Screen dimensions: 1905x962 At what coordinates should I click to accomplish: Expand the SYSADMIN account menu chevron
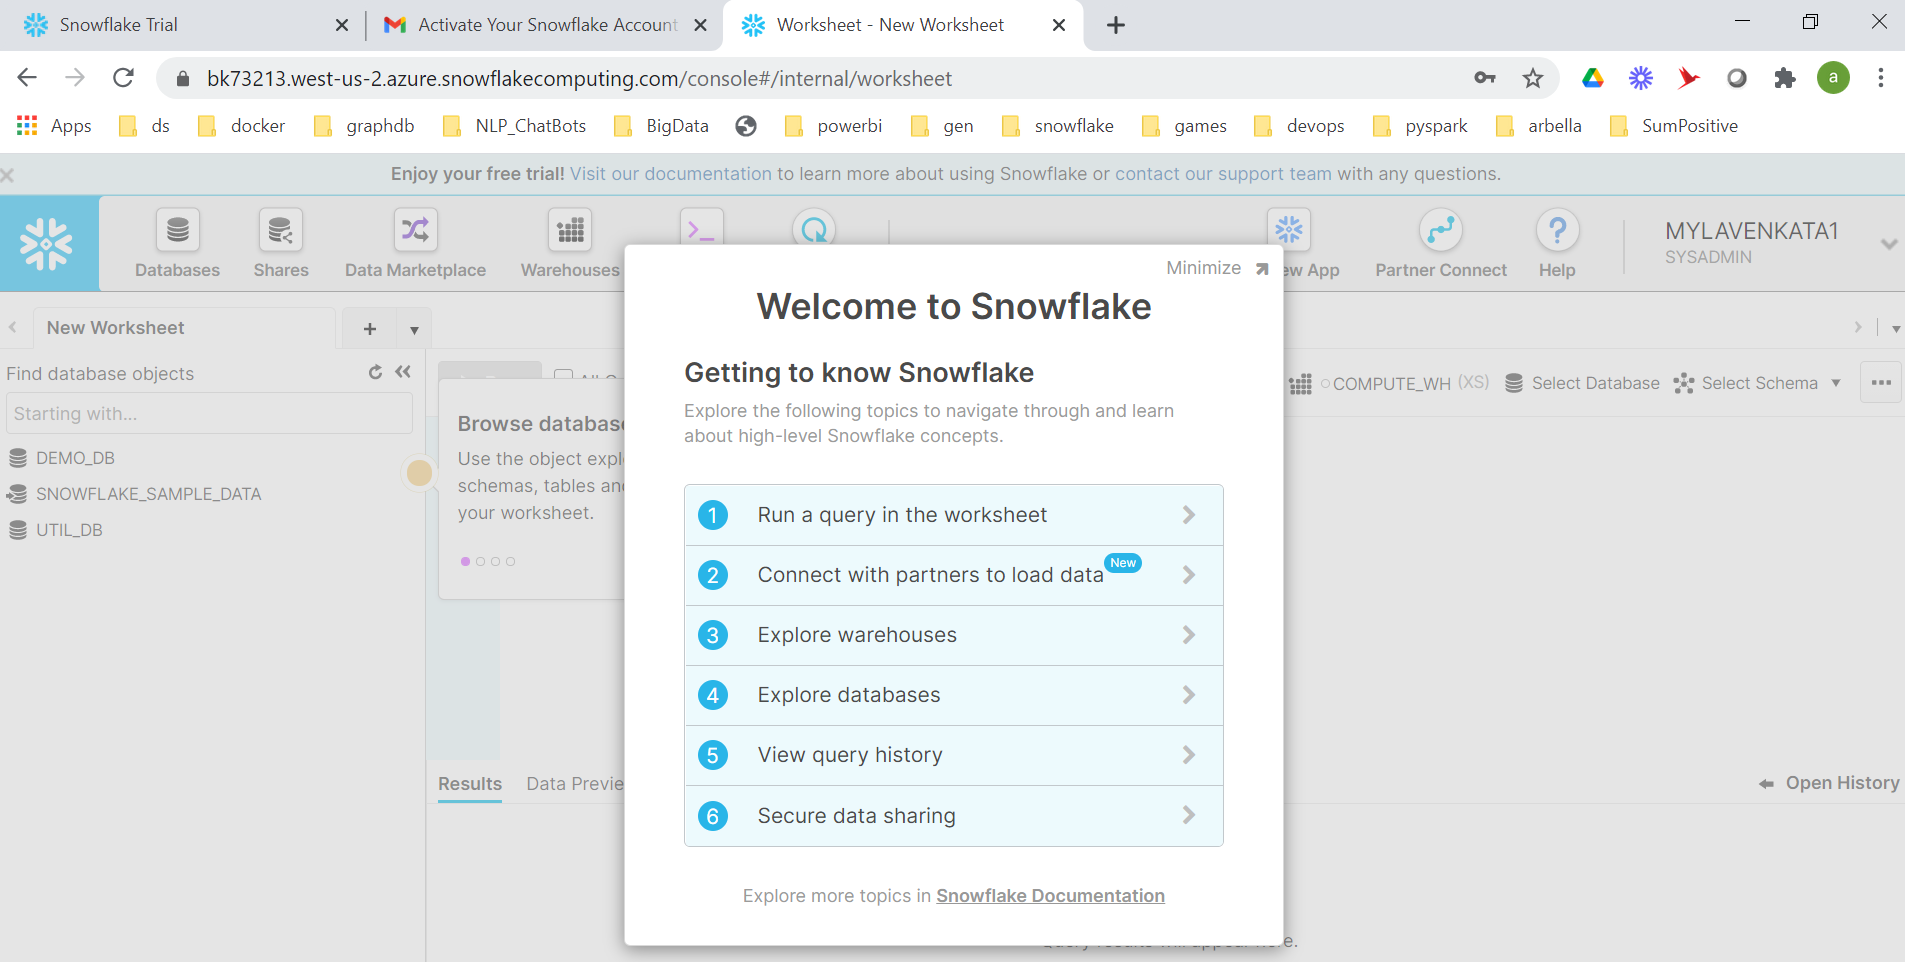[x=1889, y=243]
